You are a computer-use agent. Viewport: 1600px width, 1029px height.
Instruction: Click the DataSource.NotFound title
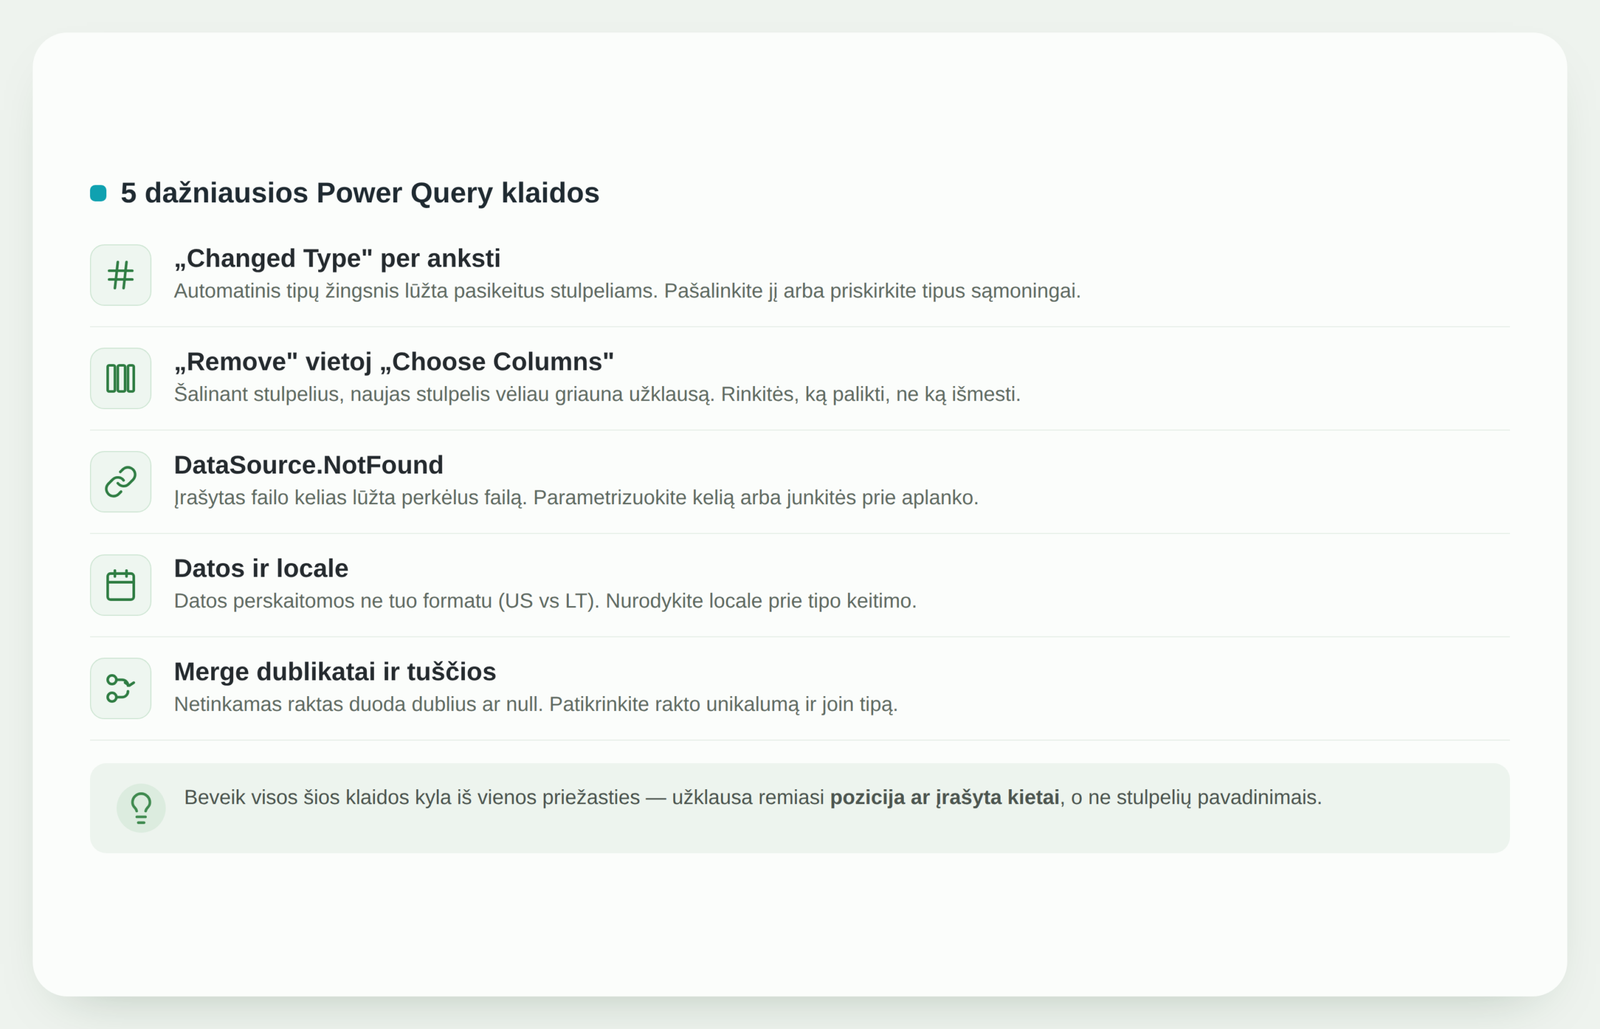coord(308,465)
